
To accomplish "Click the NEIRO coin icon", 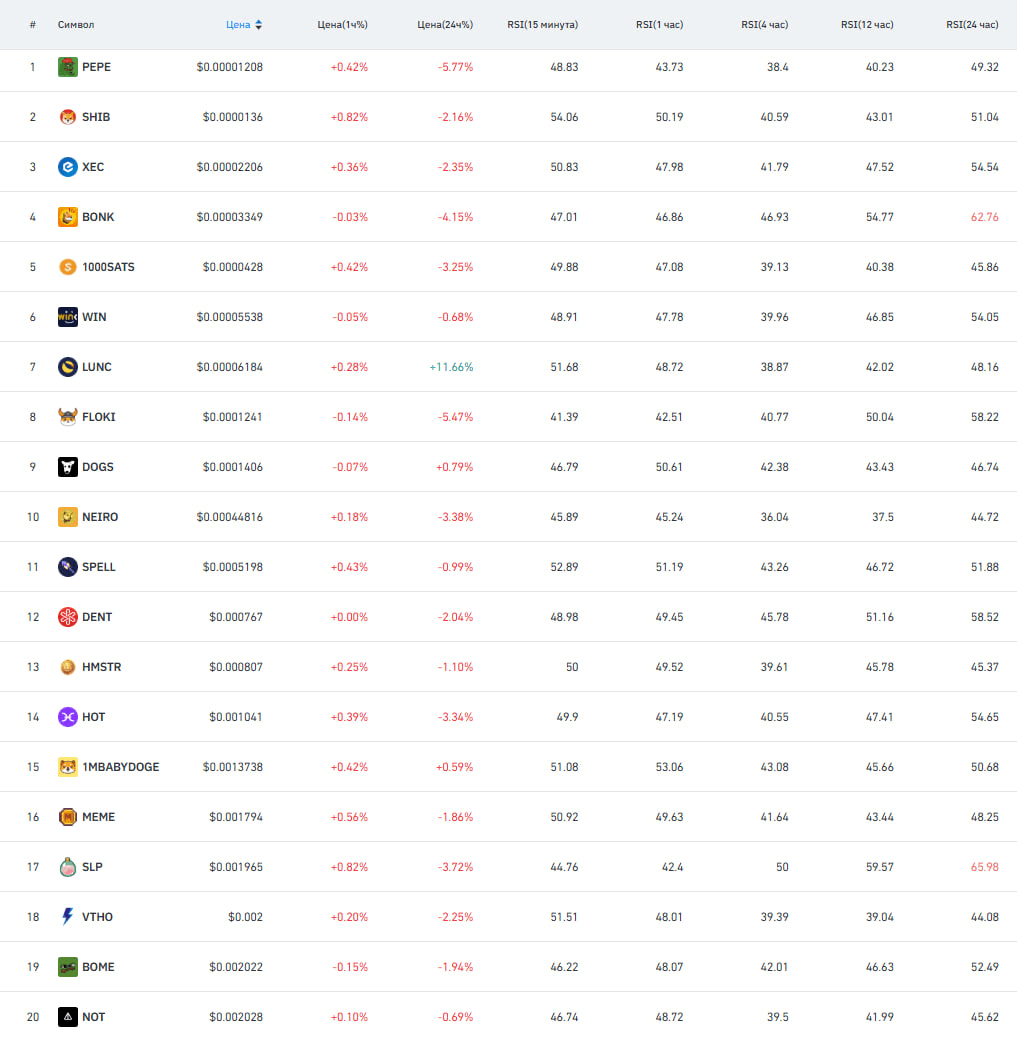I will [68, 517].
